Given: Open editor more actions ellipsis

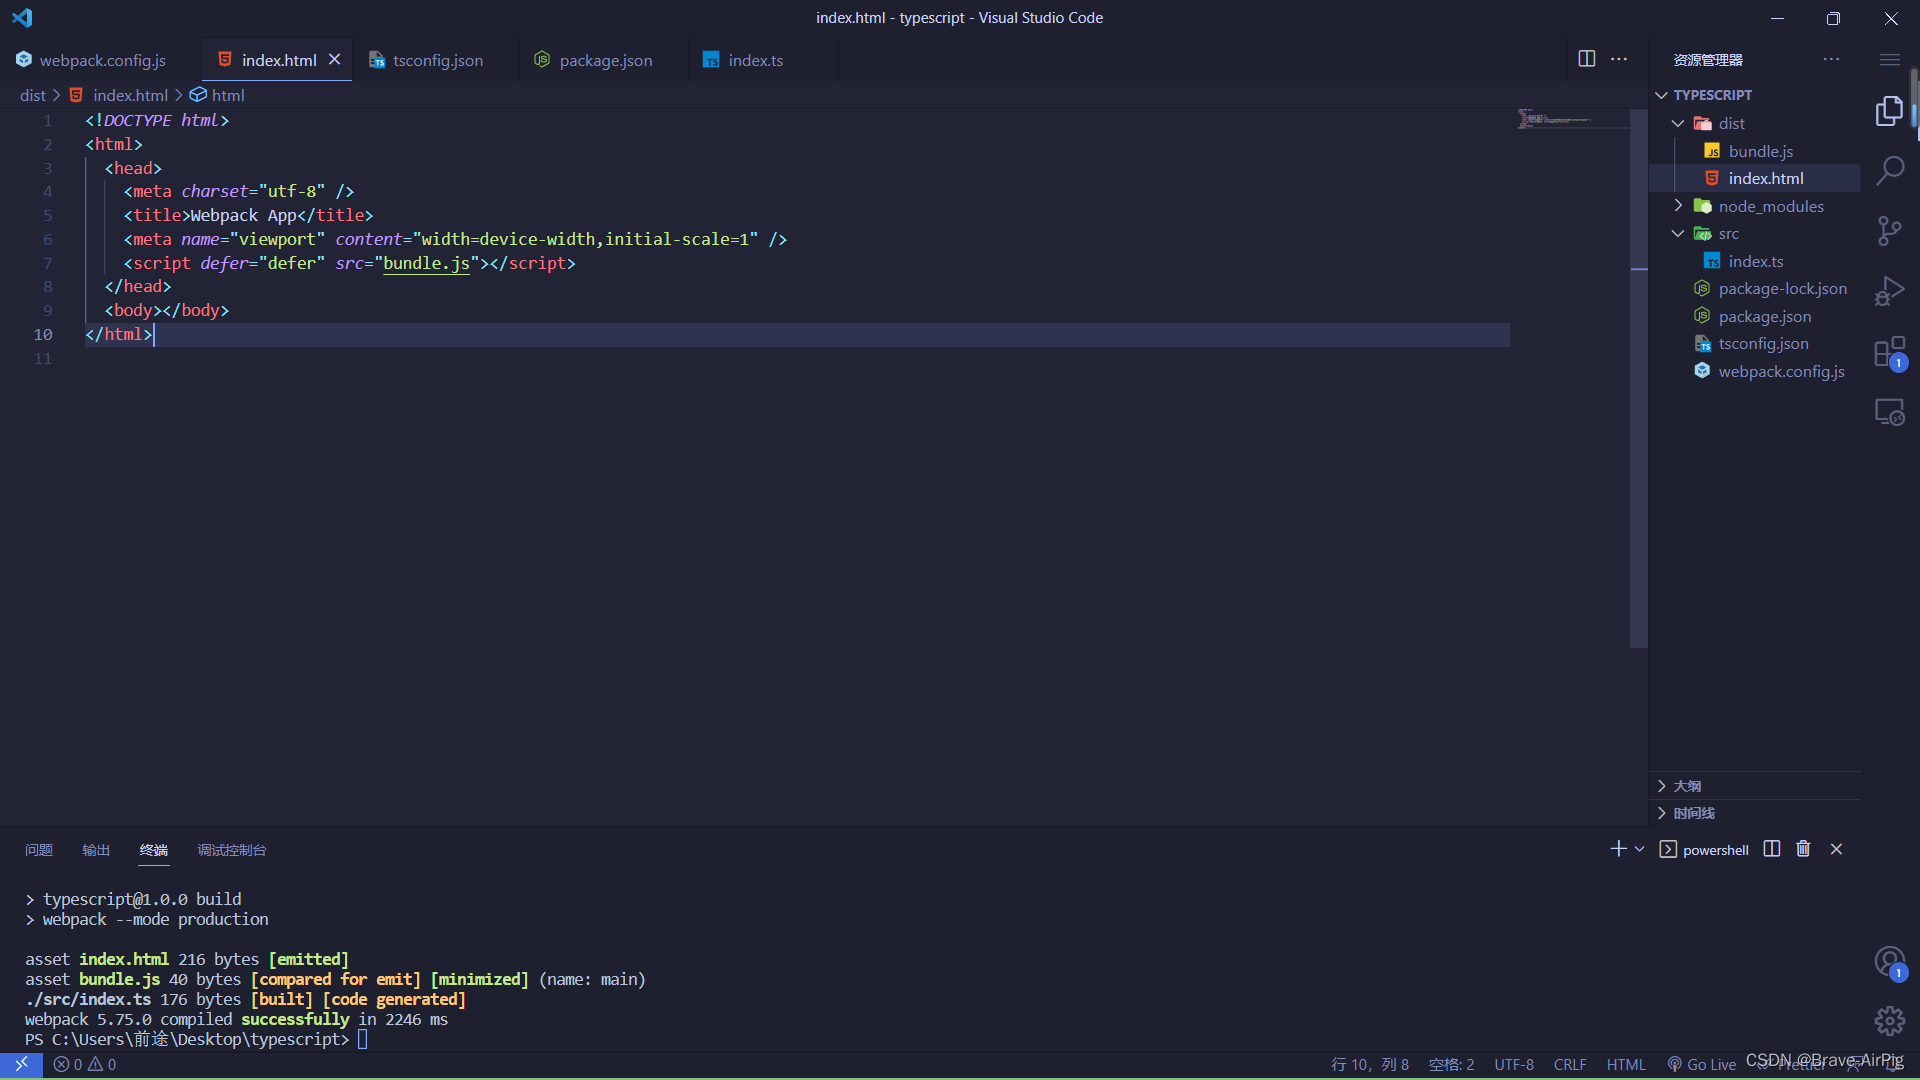Looking at the screenshot, I should coord(1619,59).
